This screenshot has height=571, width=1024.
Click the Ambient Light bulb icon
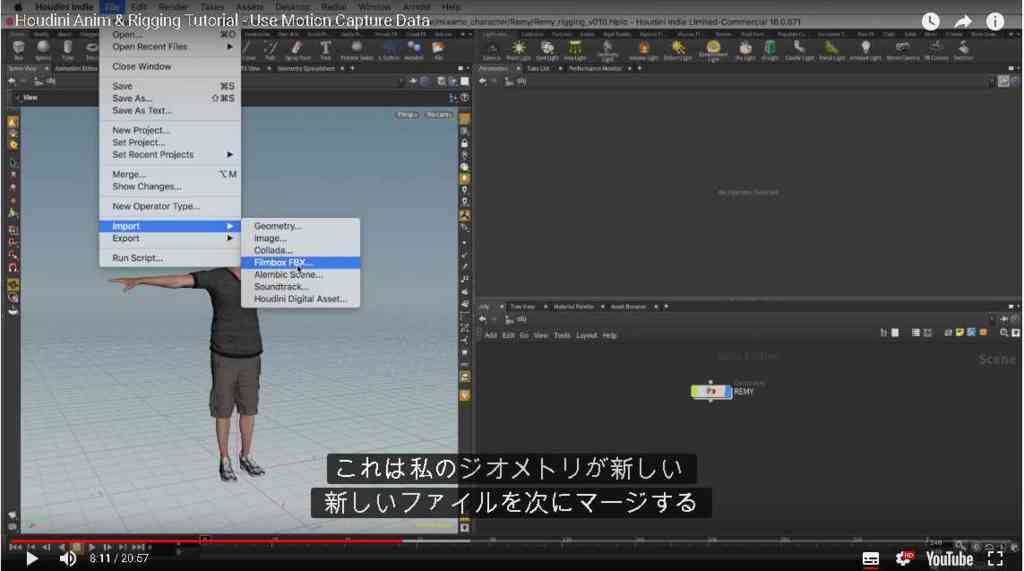(865, 50)
